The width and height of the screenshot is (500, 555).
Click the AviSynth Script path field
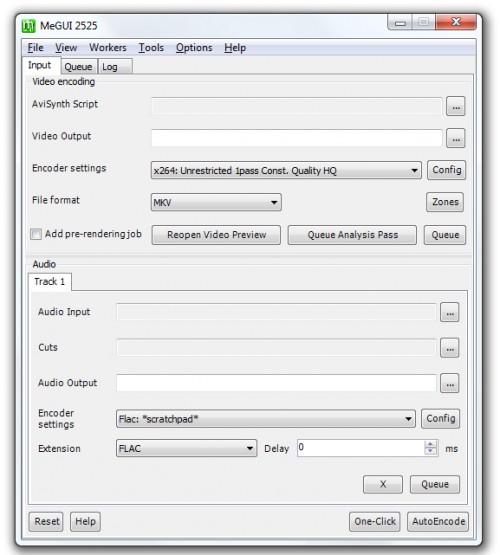[297, 106]
